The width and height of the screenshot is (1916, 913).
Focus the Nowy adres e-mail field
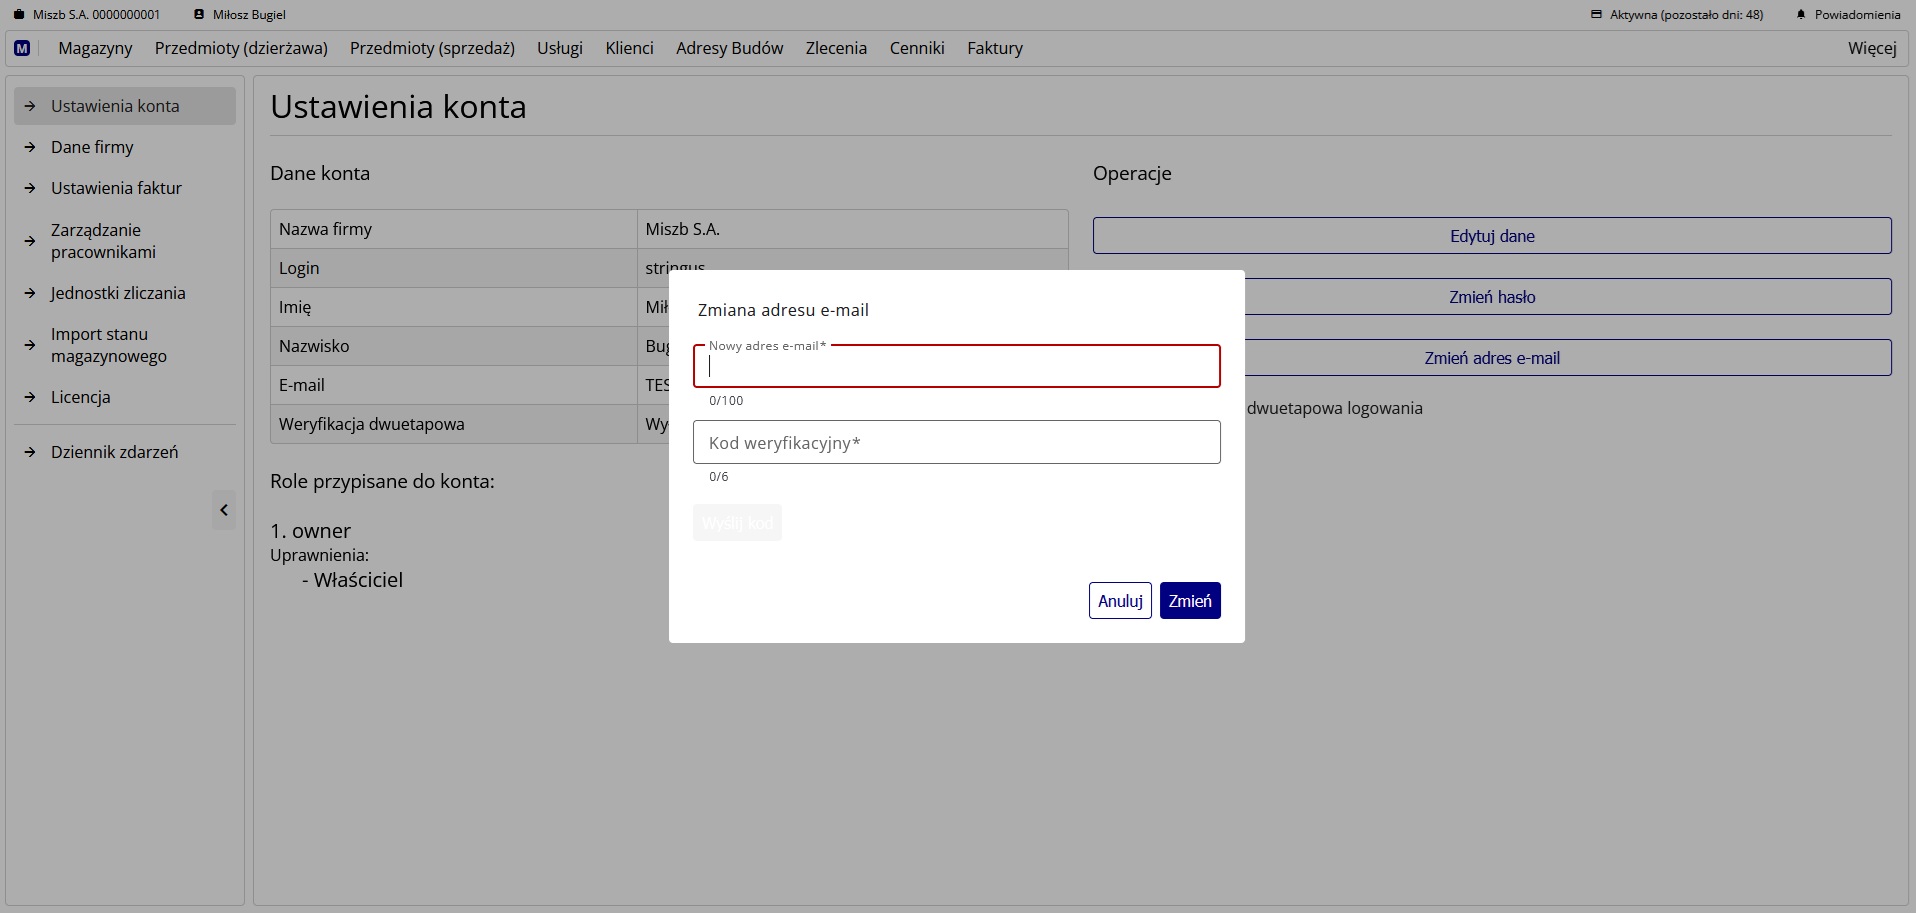tap(956, 366)
